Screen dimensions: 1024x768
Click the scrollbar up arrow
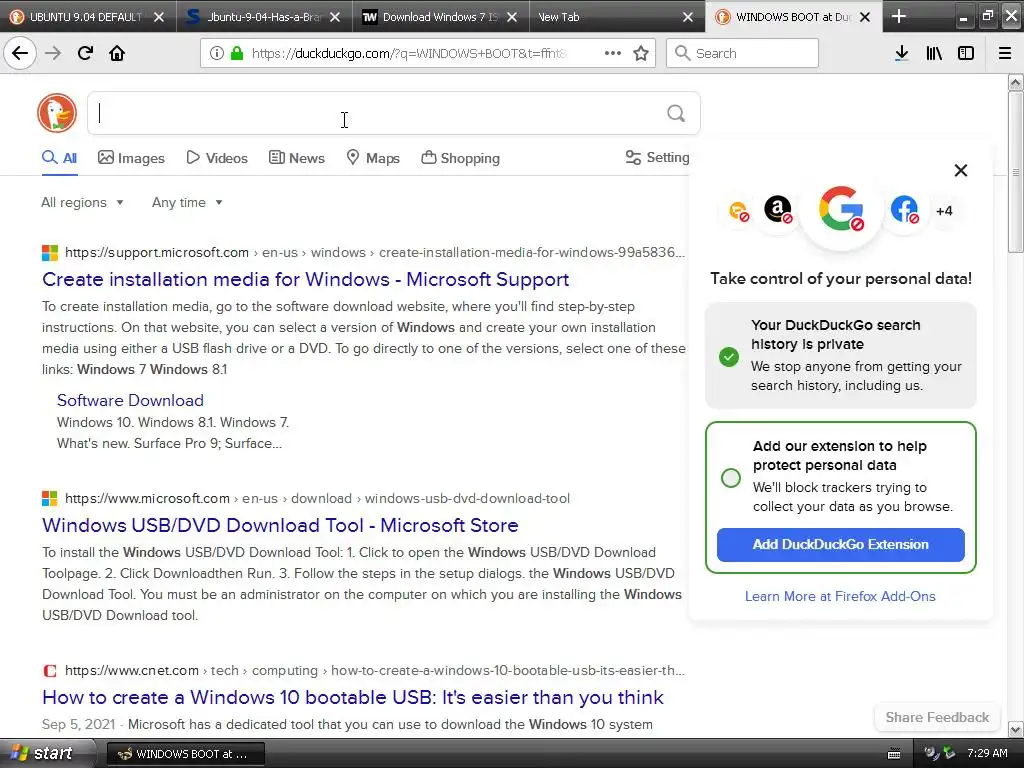[x=1015, y=82]
